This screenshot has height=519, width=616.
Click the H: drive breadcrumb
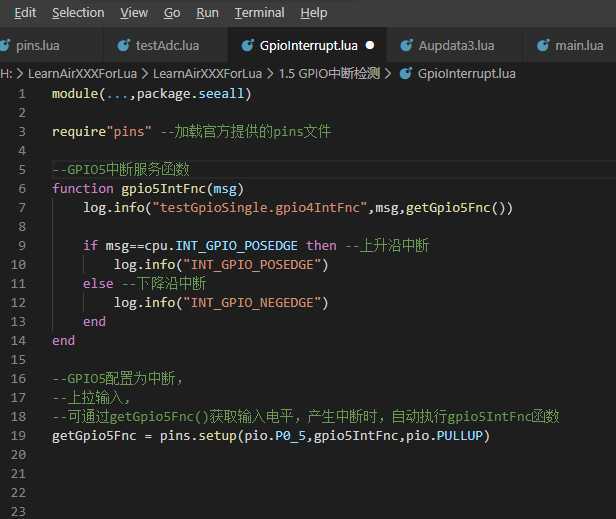6,74
